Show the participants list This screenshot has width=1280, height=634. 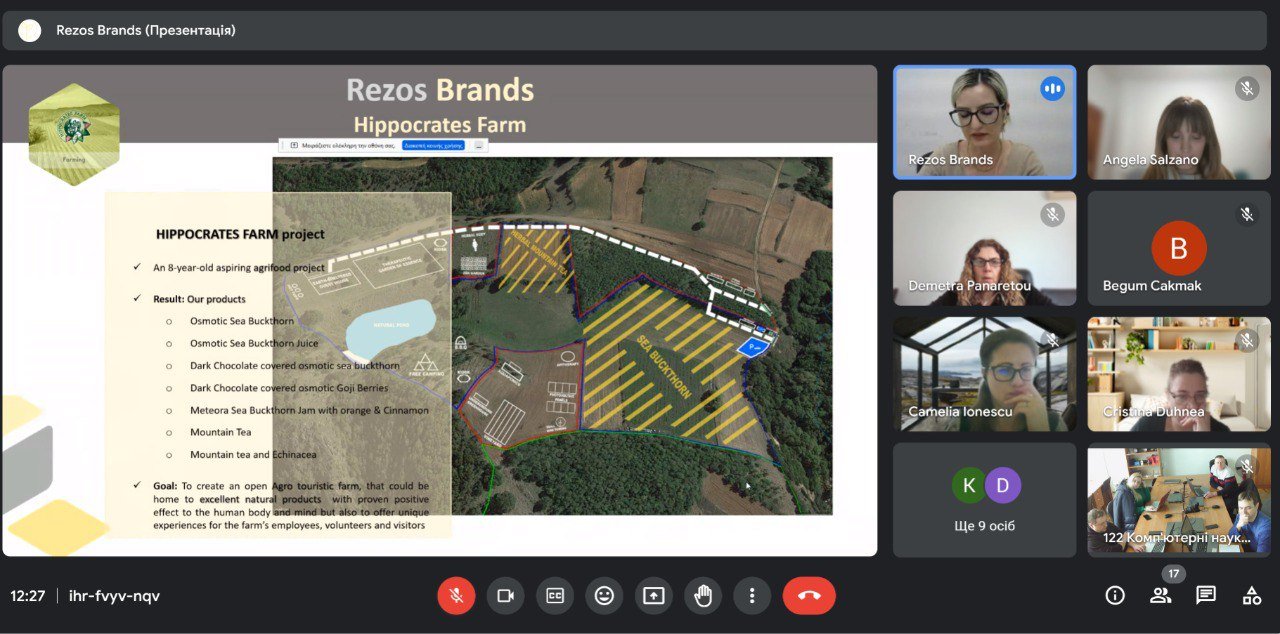click(x=1160, y=596)
